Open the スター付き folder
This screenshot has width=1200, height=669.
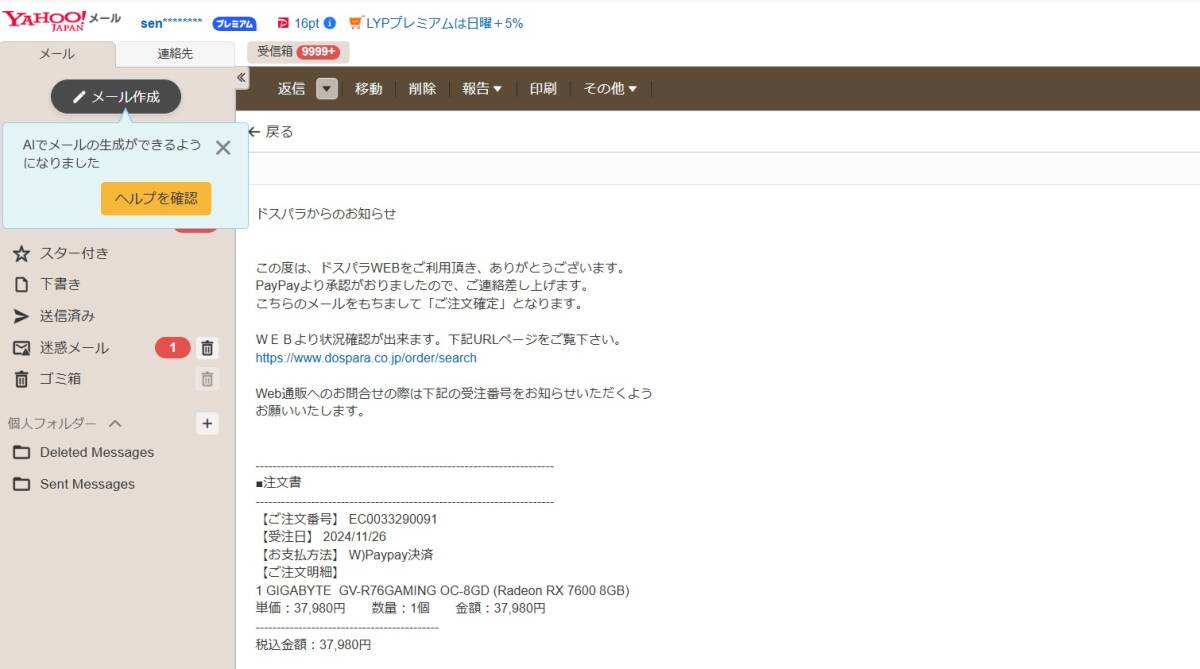75,253
